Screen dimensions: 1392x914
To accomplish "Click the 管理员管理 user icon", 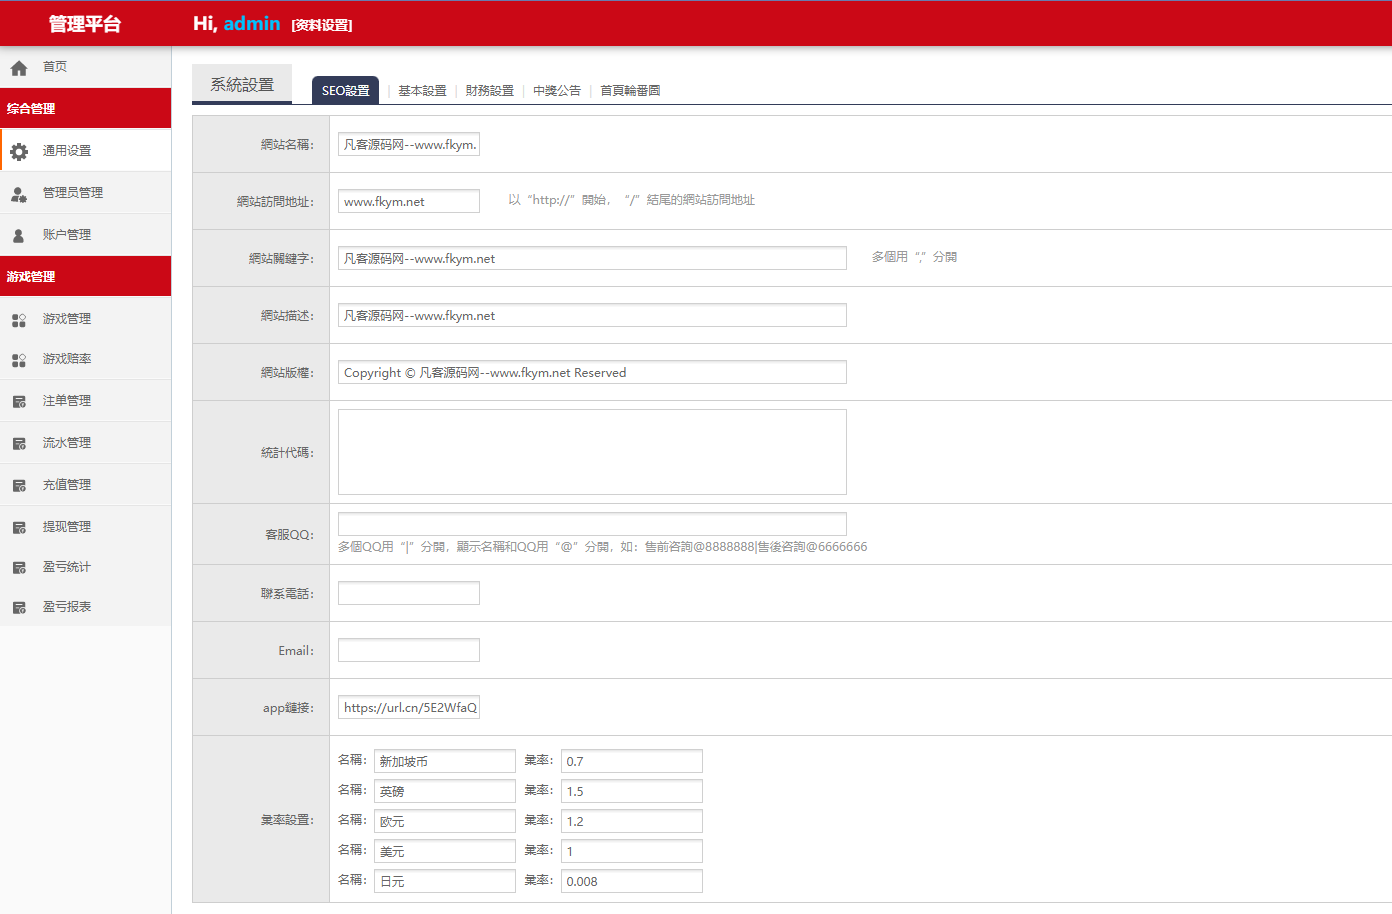I will 18,194.
